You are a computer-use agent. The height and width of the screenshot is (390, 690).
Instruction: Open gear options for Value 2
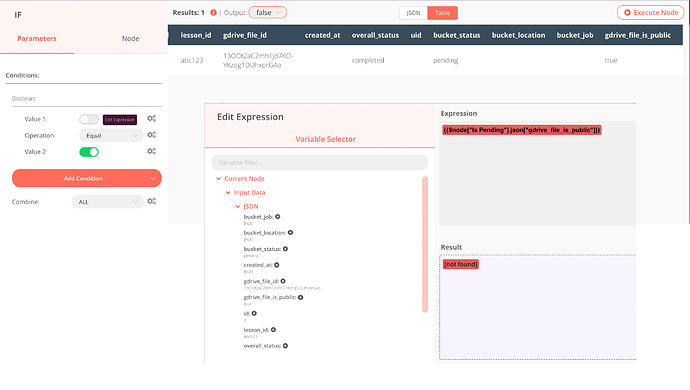coord(151,151)
